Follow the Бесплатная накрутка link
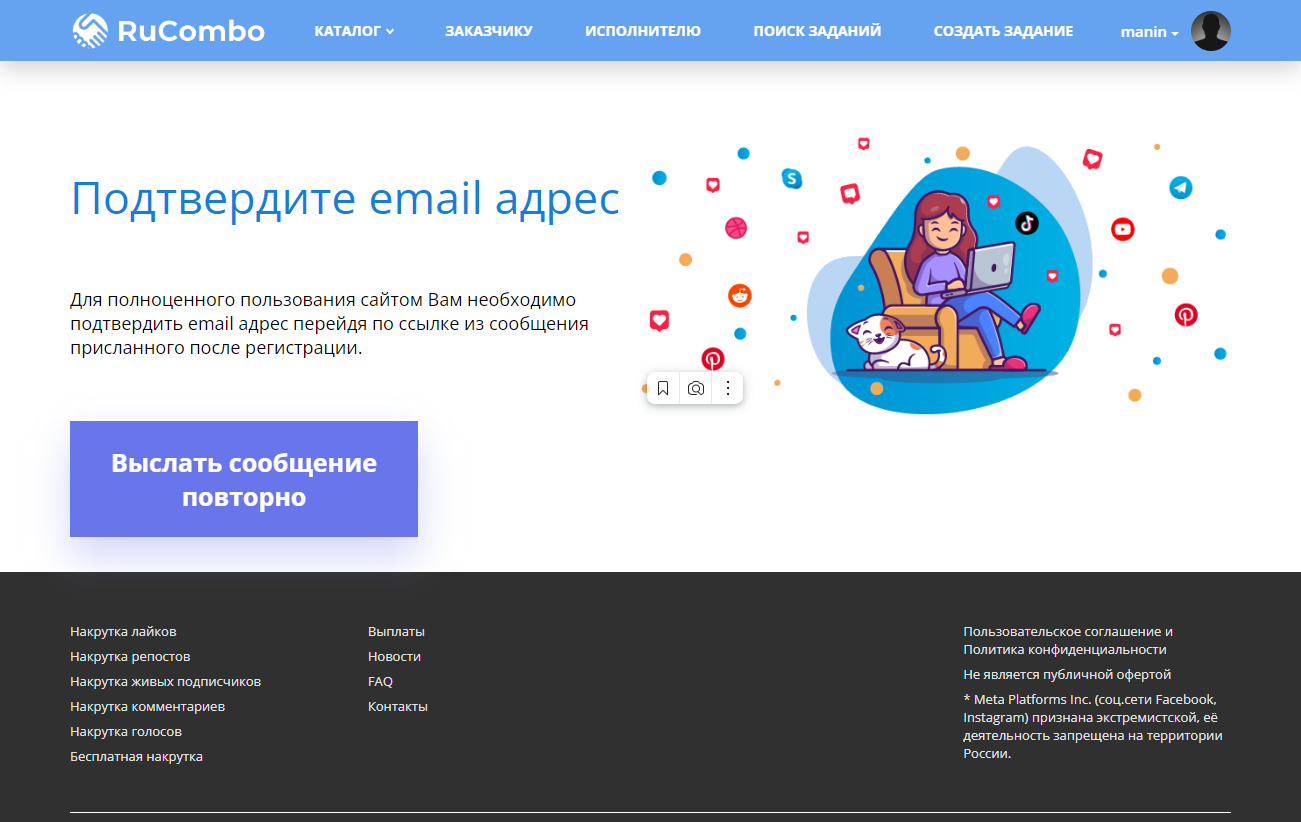Viewport: 1301px width, 822px height. pos(136,757)
